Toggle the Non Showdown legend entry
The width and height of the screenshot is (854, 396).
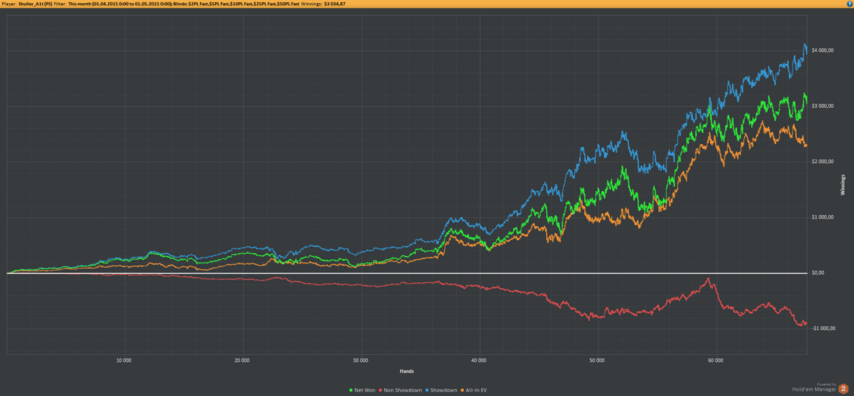(x=400, y=389)
